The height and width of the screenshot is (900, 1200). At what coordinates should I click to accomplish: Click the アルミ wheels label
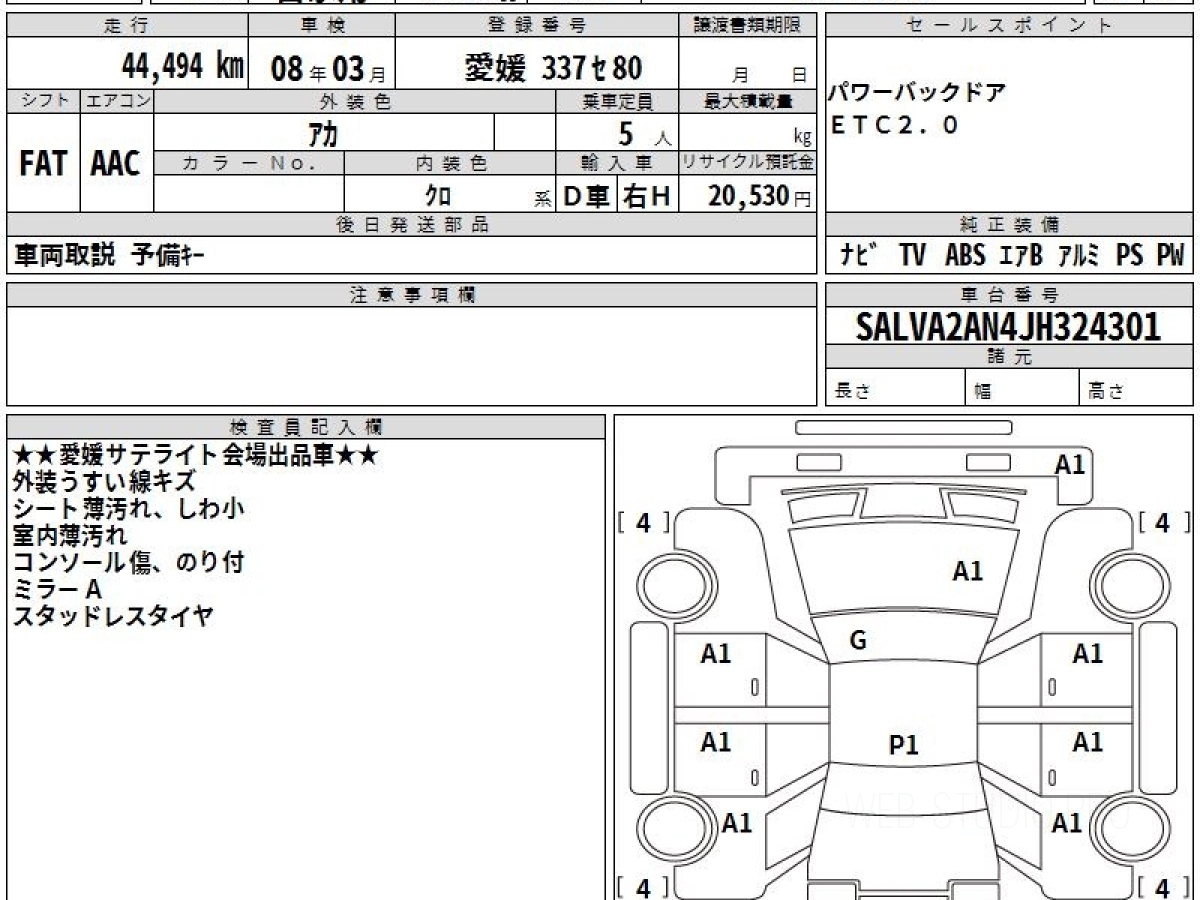(1079, 256)
